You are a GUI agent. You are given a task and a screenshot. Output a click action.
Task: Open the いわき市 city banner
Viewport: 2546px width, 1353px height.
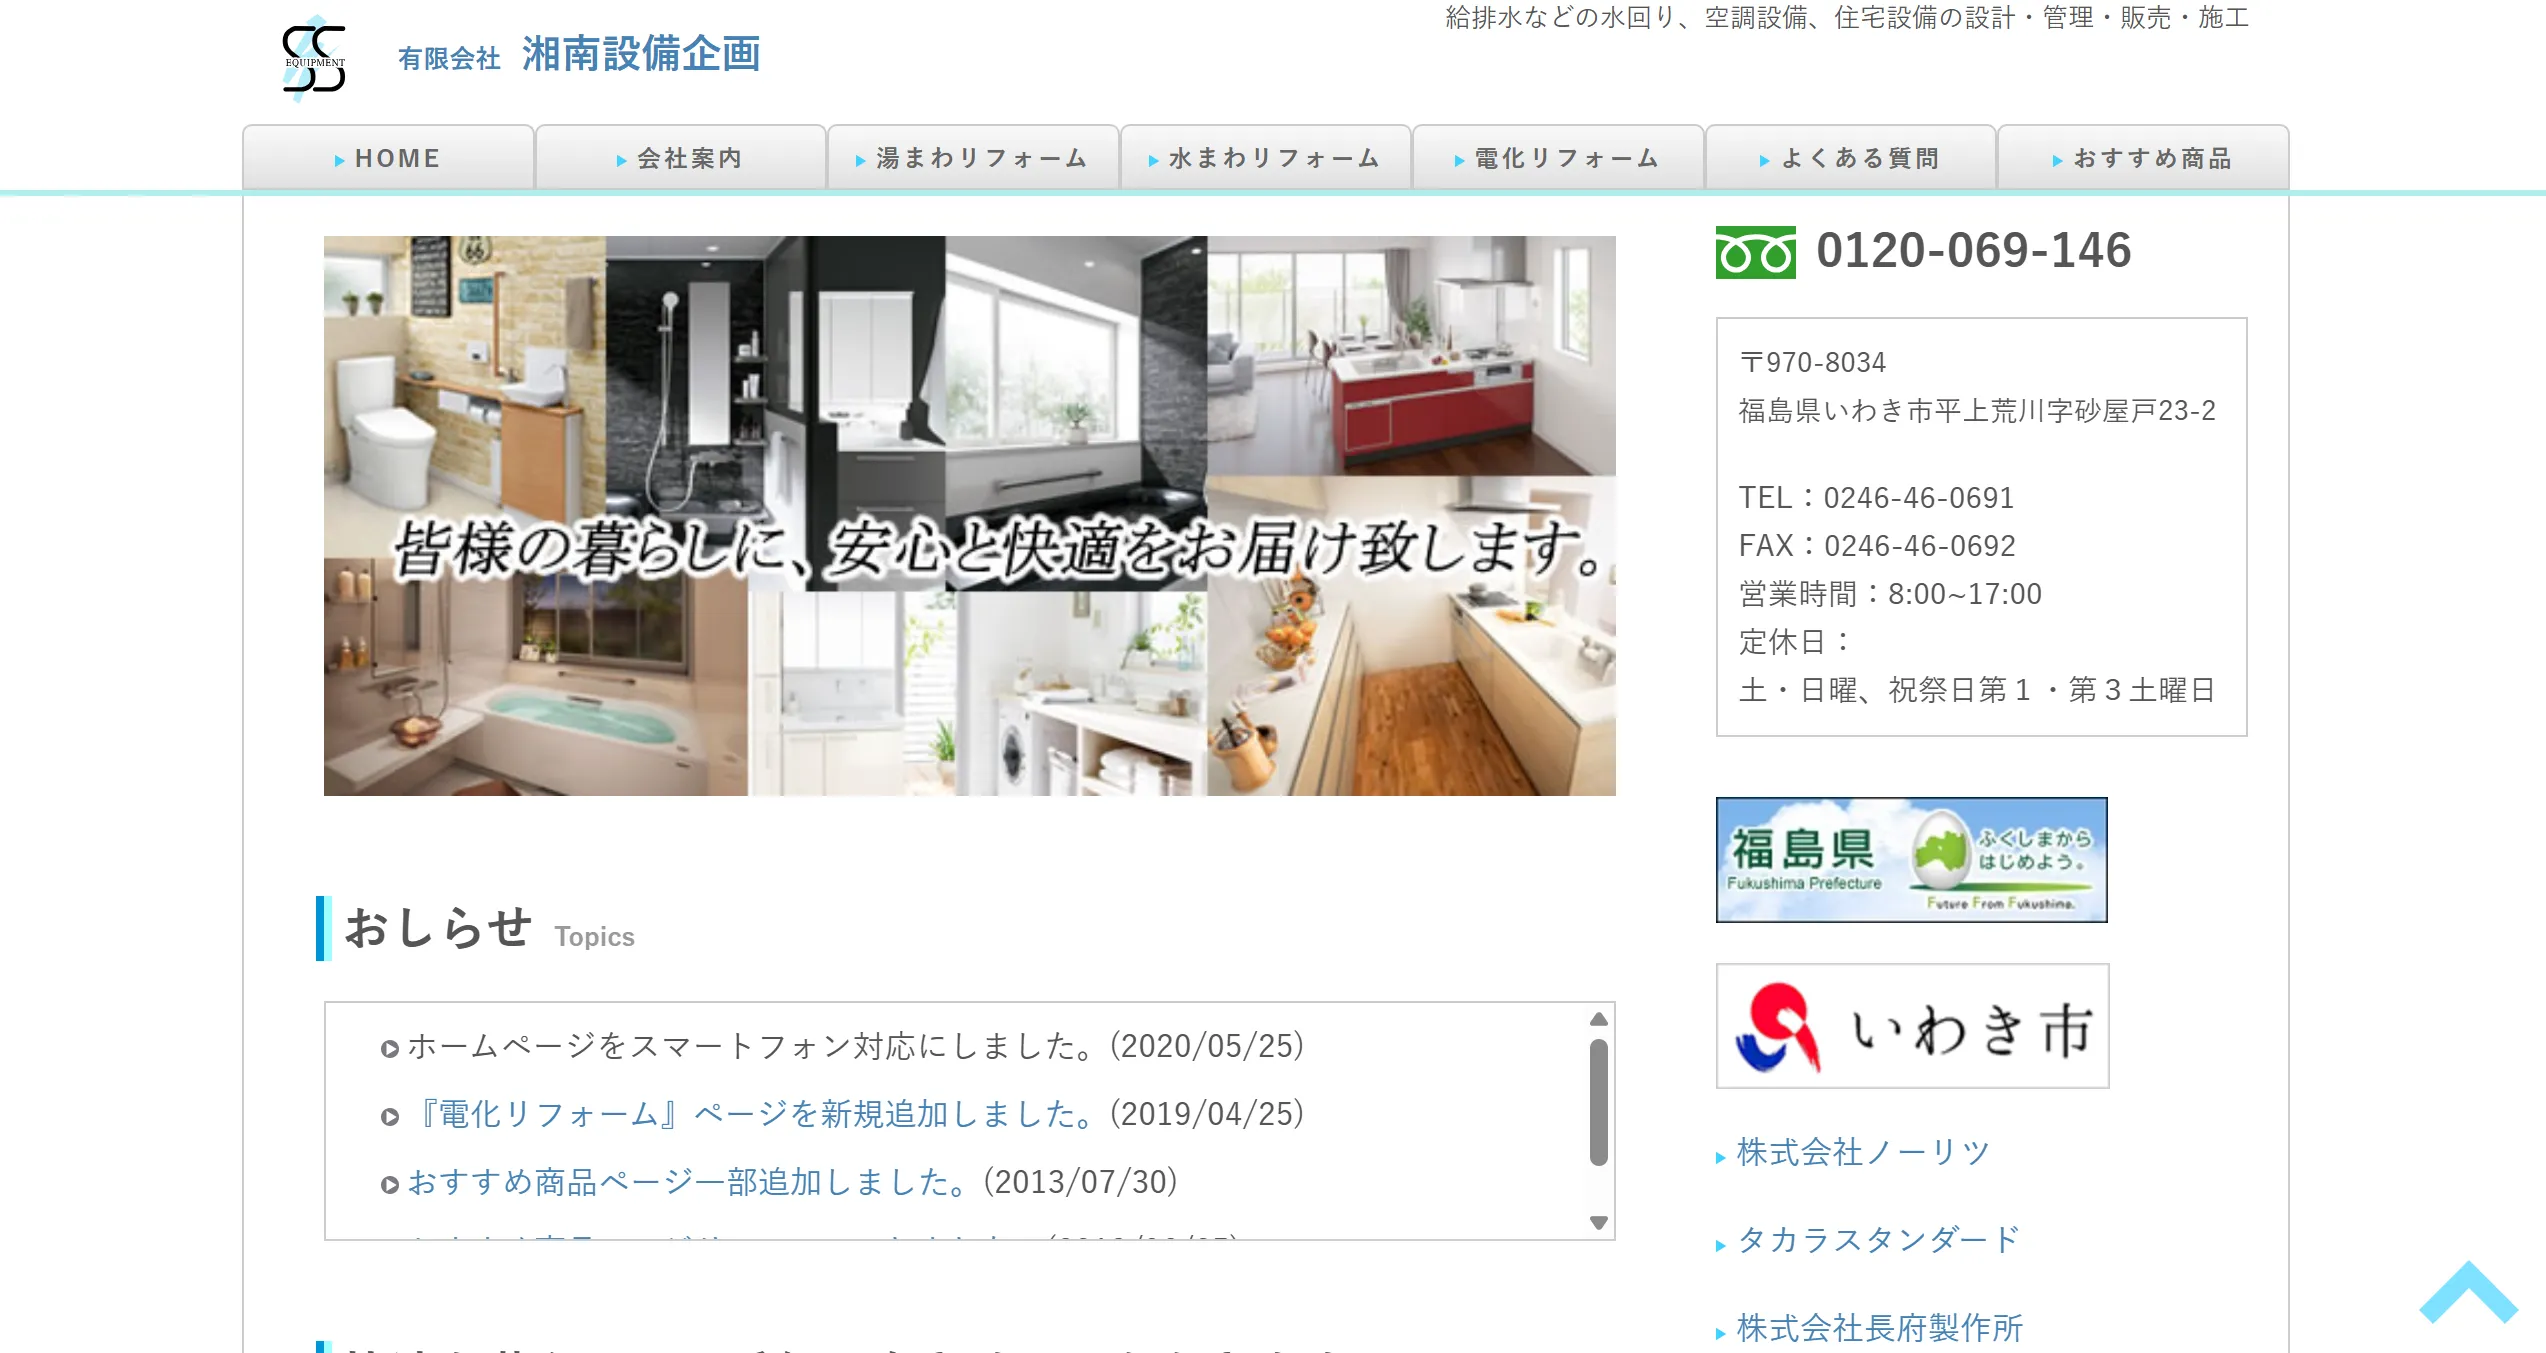(x=1911, y=1026)
